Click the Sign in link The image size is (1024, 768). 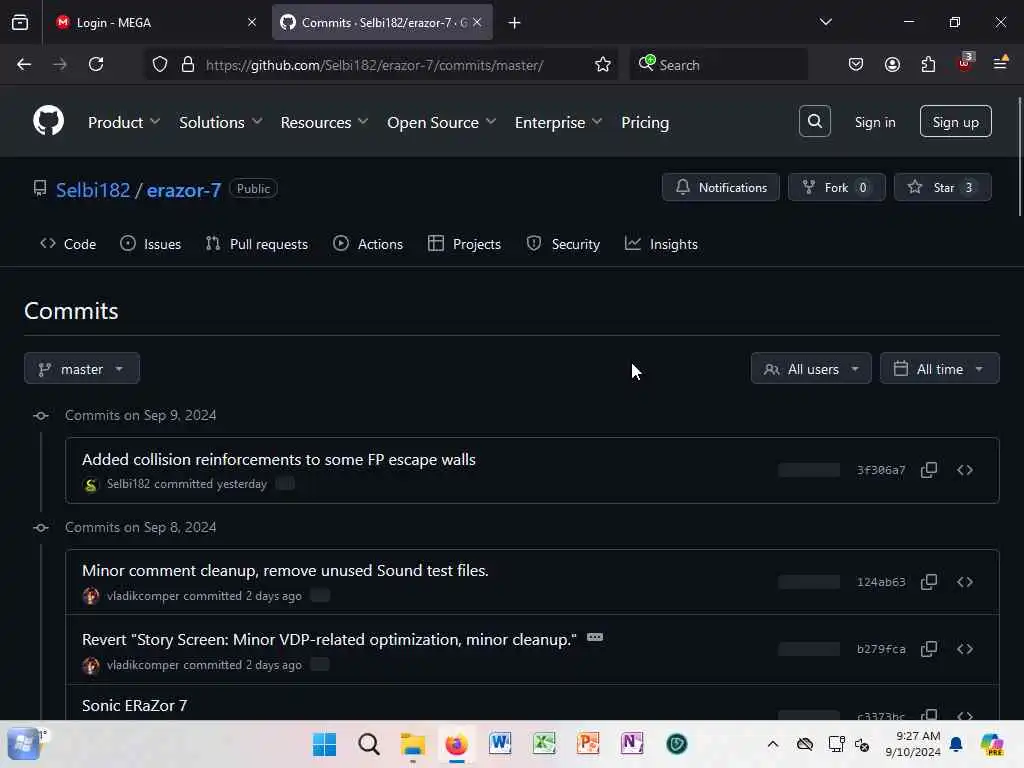pos(874,121)
